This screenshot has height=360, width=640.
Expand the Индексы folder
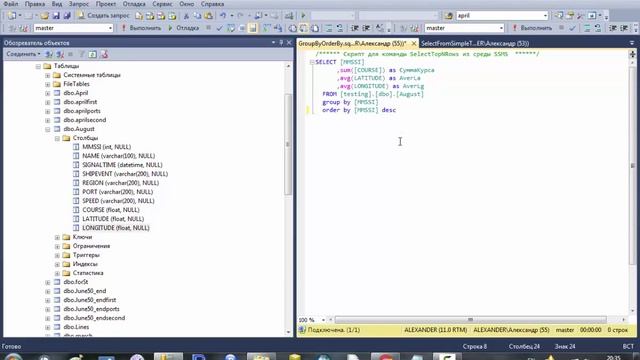[57, 264]
